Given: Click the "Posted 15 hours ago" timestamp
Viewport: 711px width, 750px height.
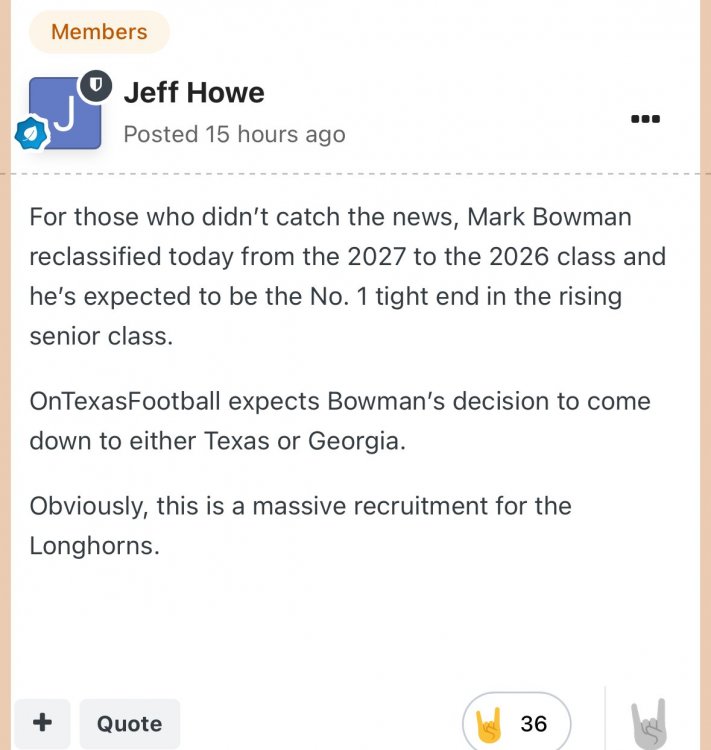Looking at the screenshot, I should [234, 134].
